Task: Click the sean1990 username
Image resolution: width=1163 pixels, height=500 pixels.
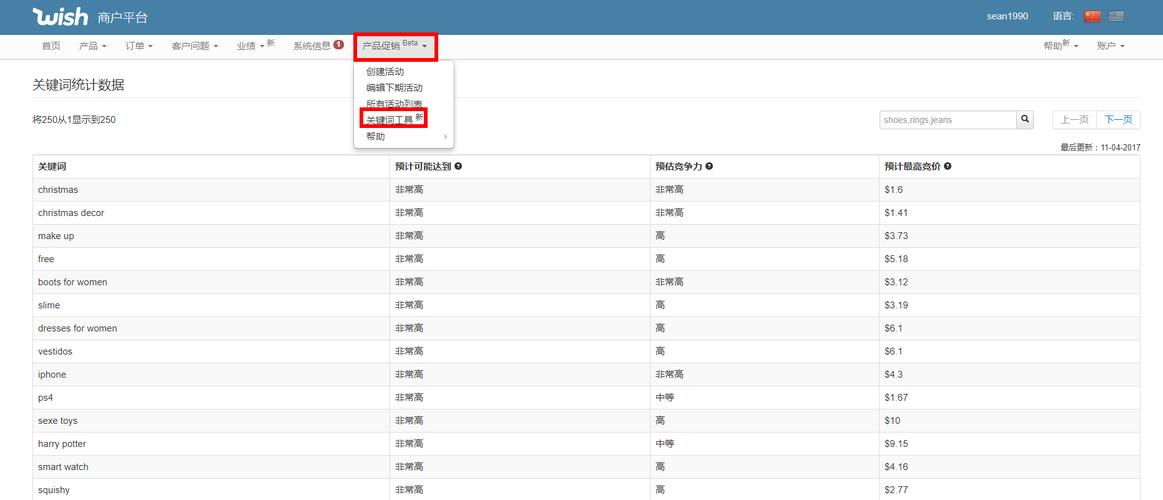Action: (x=1007, y=16)
